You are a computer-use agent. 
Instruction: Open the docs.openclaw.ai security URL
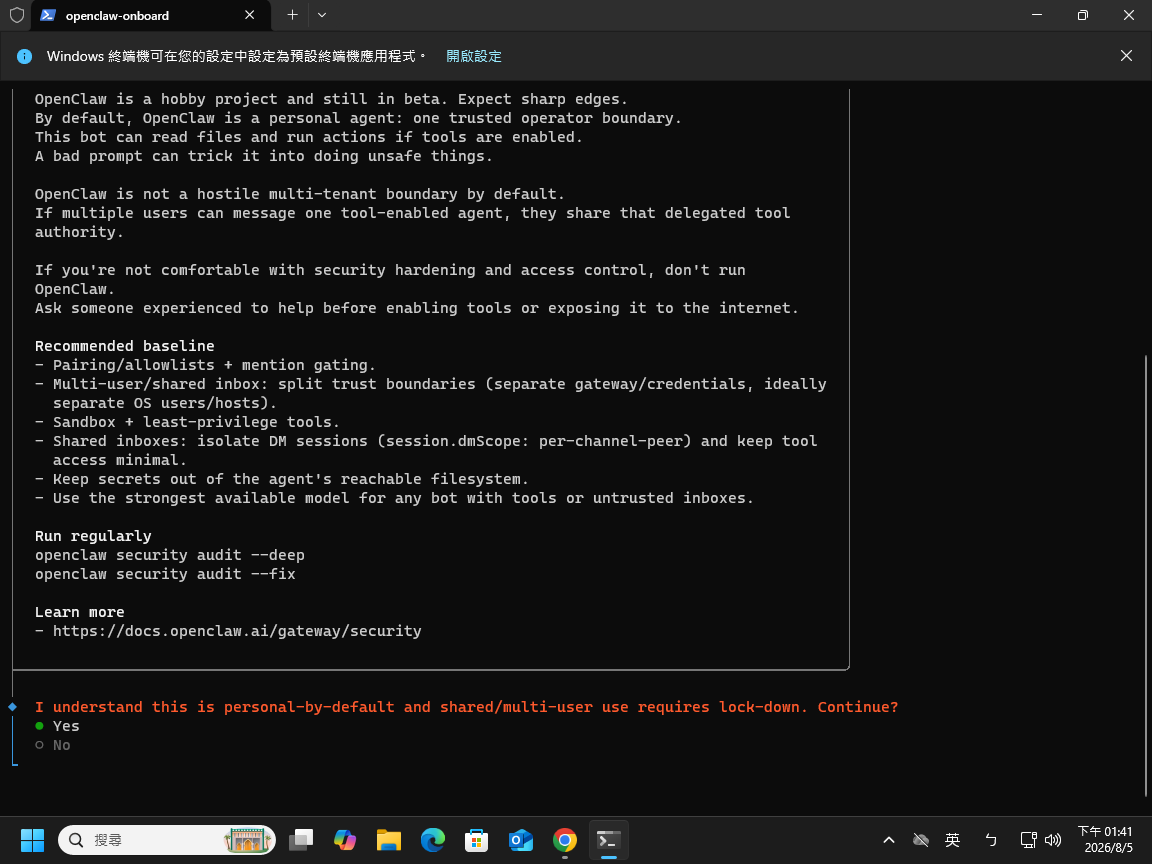pyautogui.click(x=237, y=631)
